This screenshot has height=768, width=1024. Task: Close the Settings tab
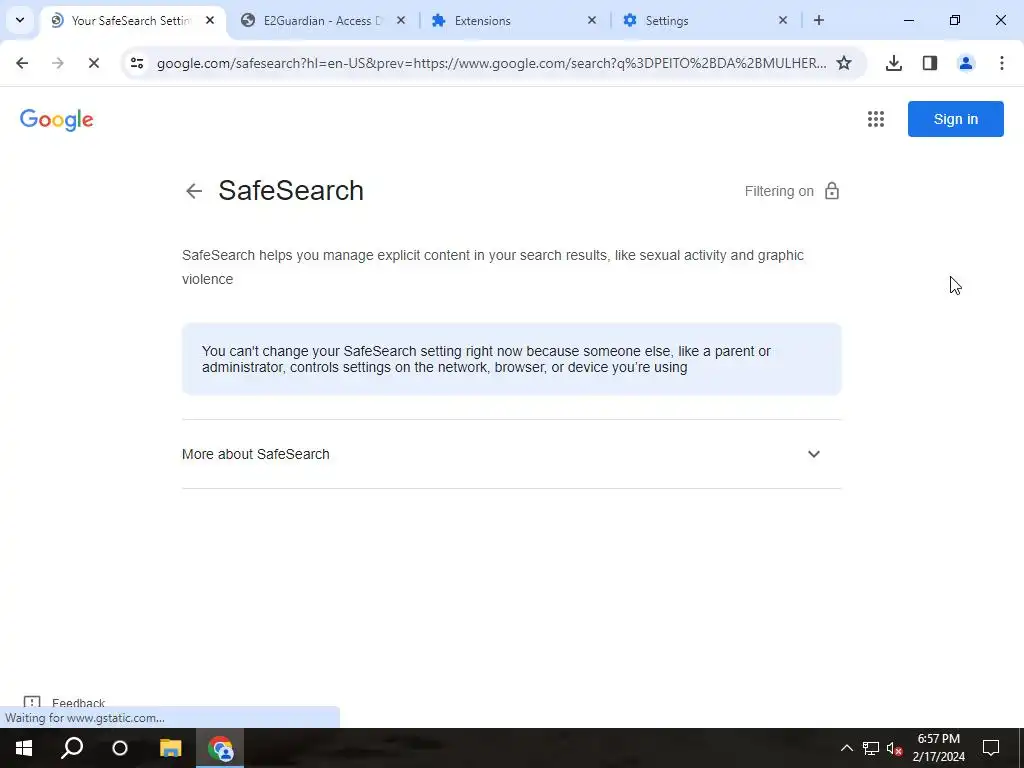click(783, 20)
